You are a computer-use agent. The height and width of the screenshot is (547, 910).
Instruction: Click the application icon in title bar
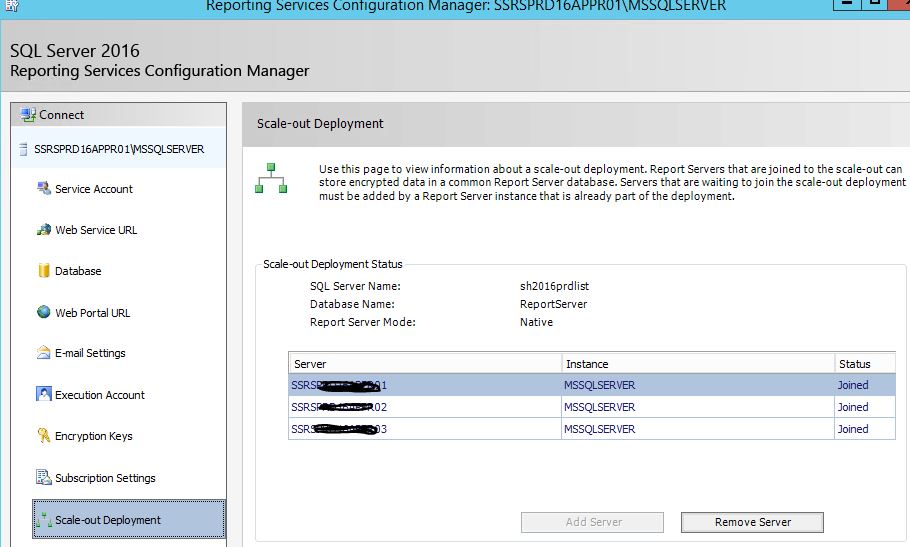tap(12, 6)
